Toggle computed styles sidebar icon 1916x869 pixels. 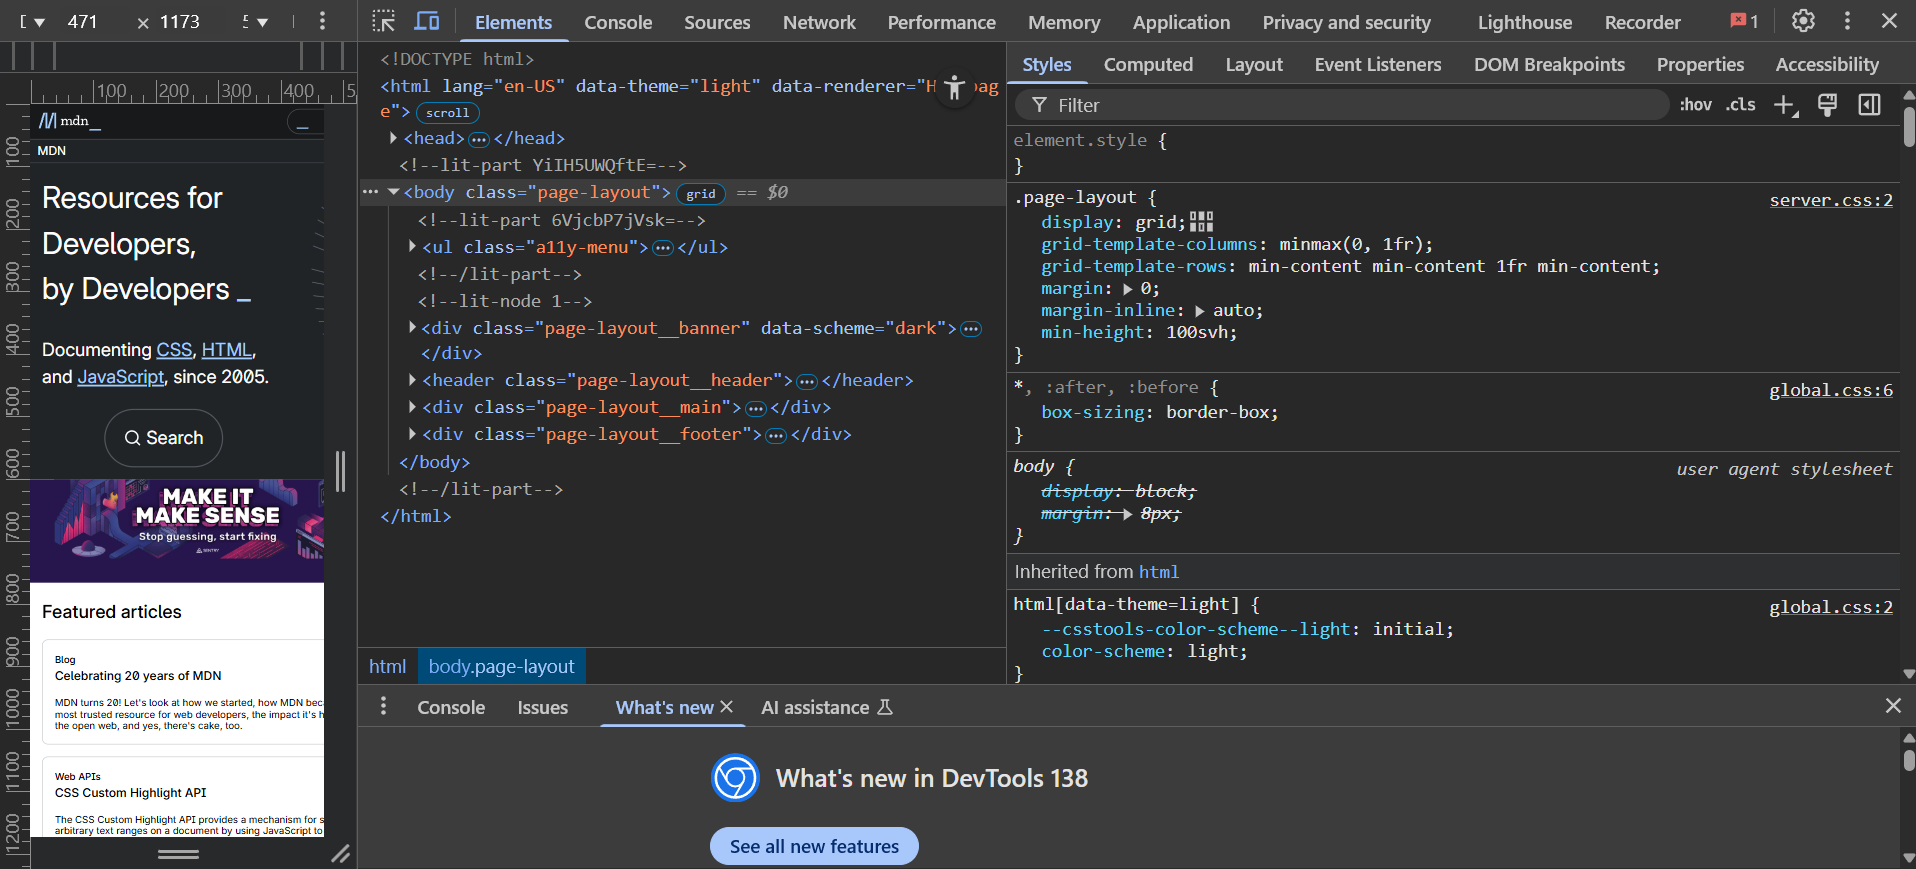1869,104
